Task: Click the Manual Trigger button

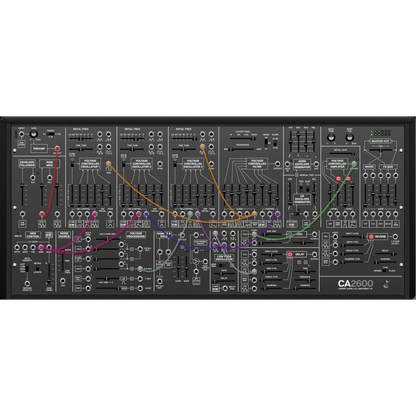Action: coord(296,175)
